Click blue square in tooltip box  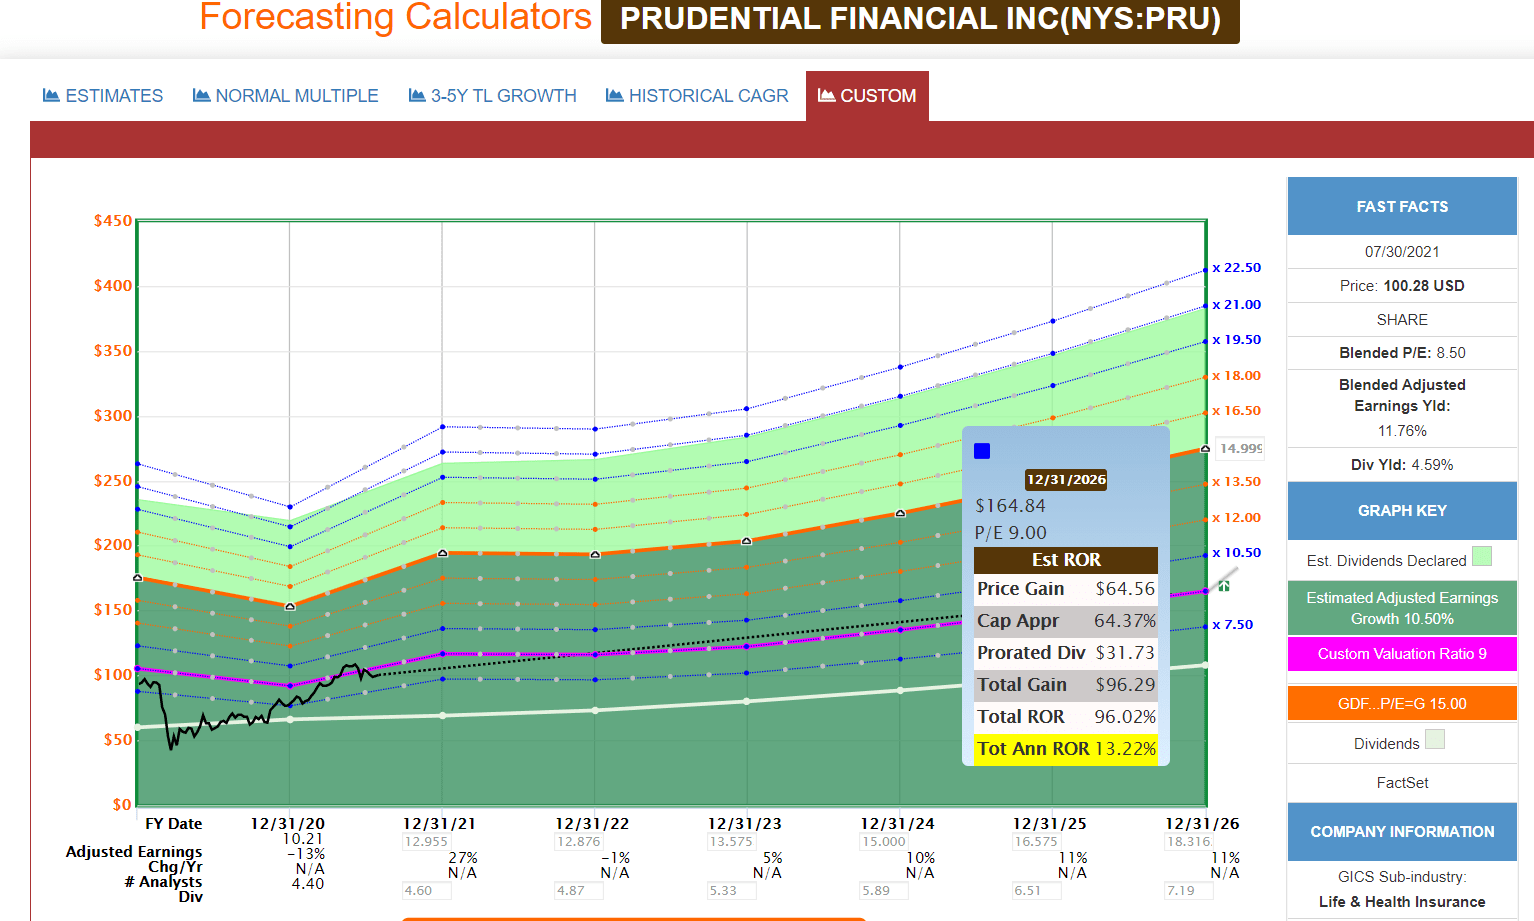pos(982,451)
